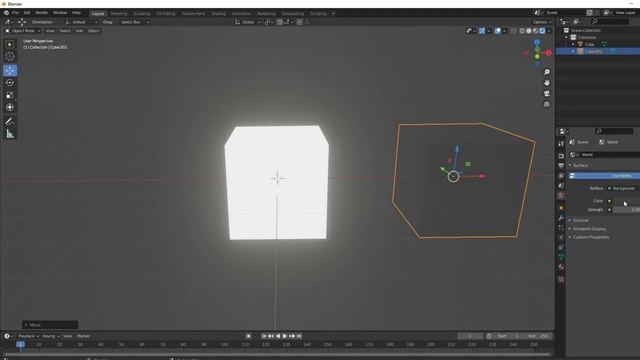
Task: Toggle camera view with the camera icon
Action: pyautogui.click(x=547, y=93)
